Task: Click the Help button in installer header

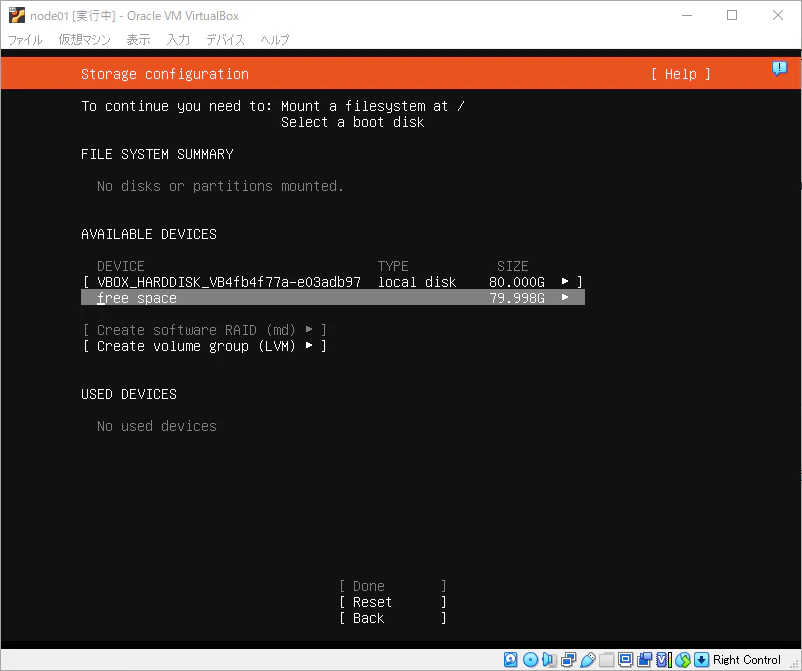Action: 681,74
